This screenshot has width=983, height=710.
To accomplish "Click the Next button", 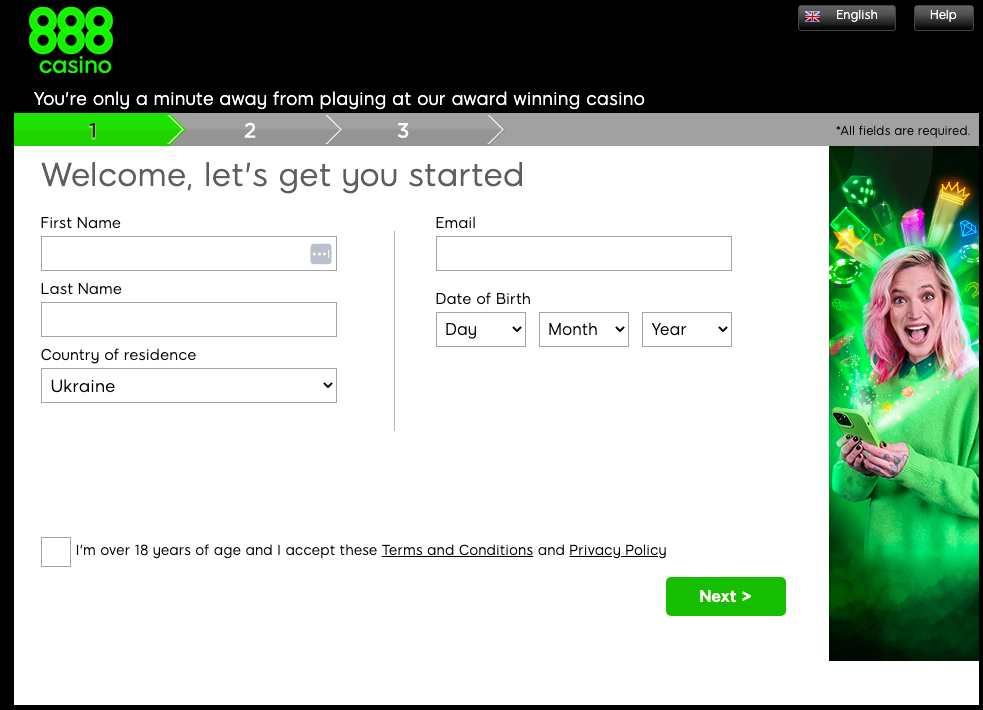I will [x=725, y=596].
